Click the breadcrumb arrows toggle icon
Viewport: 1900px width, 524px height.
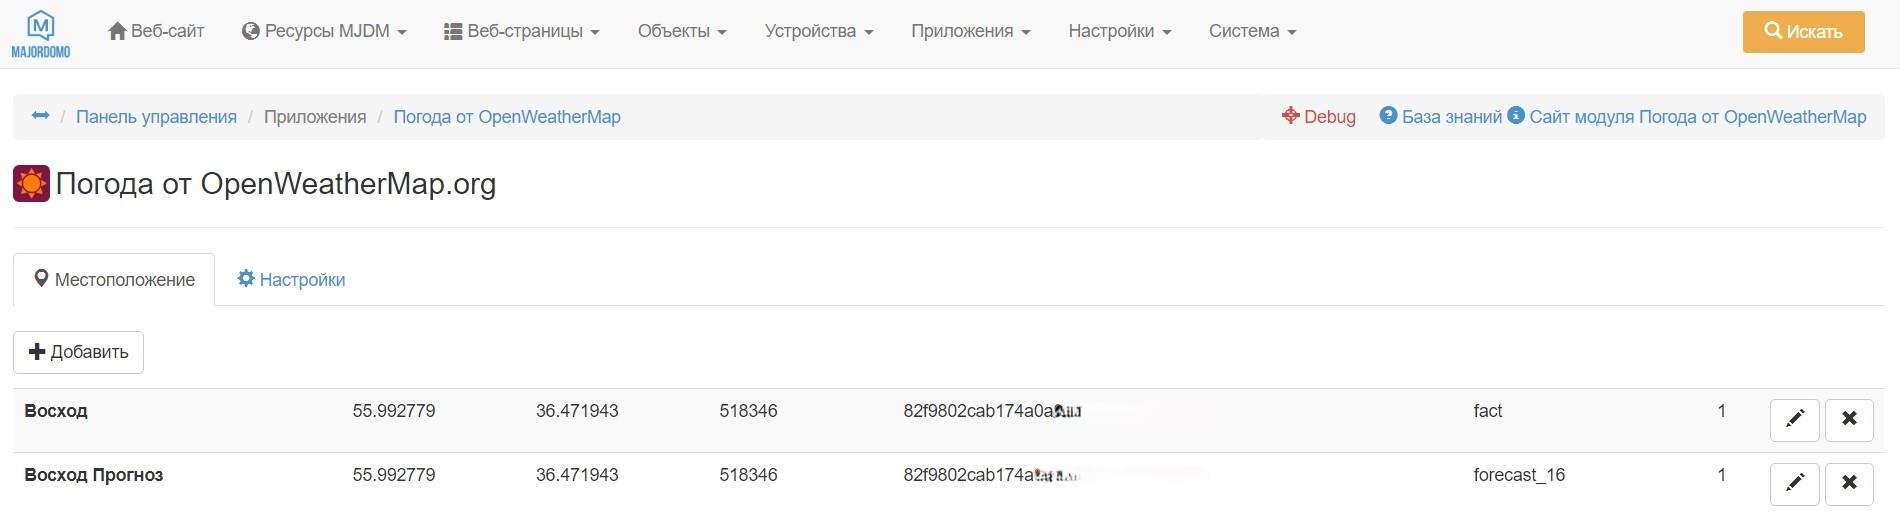click(x=41, y=116)
